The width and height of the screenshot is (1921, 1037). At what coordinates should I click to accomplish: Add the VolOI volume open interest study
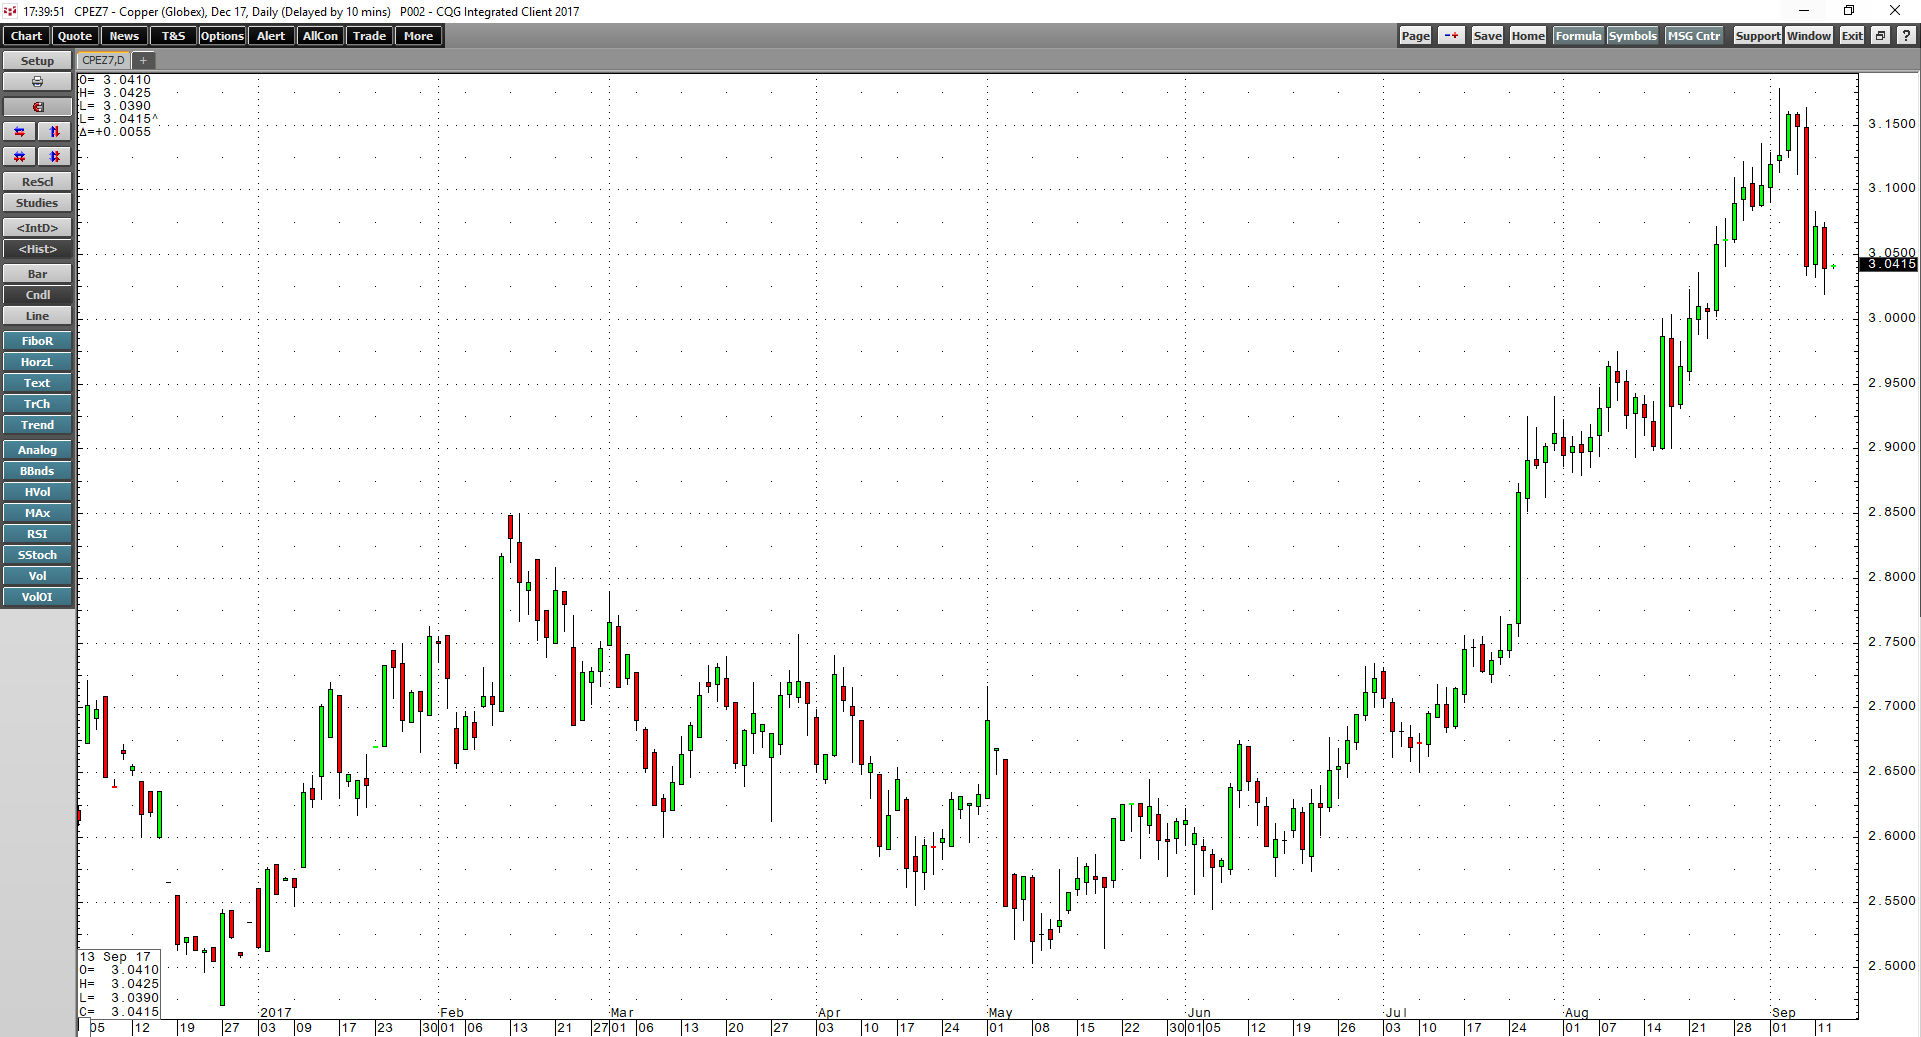tap(37, 597)
